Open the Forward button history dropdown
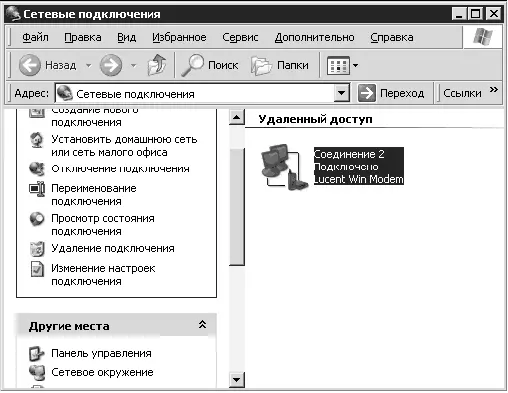508x393 pixels. pyautogui.click(x=134, y=65)
